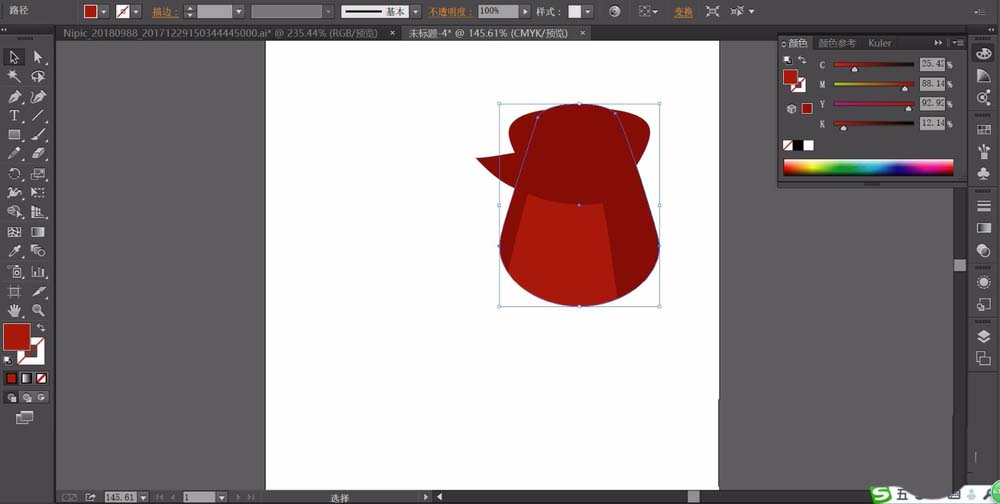Screen dimensions: 1000x504
Task: Swap fill and stroke in Color panel
Action: 802,61
